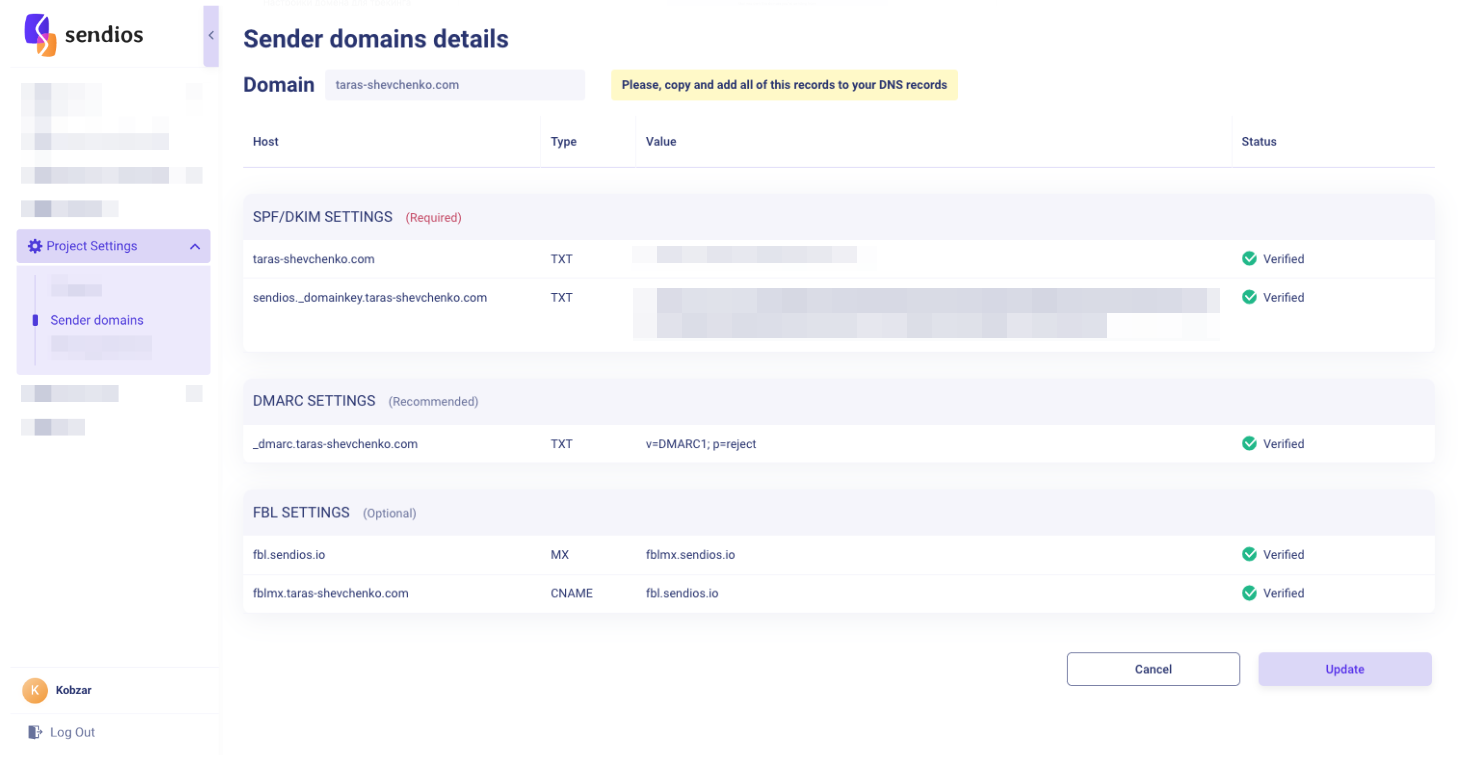Collapse the sidebar with the arrow handle
This screenshot has width=1458, height=757.
pyautogui.click(x=211, y=36)
